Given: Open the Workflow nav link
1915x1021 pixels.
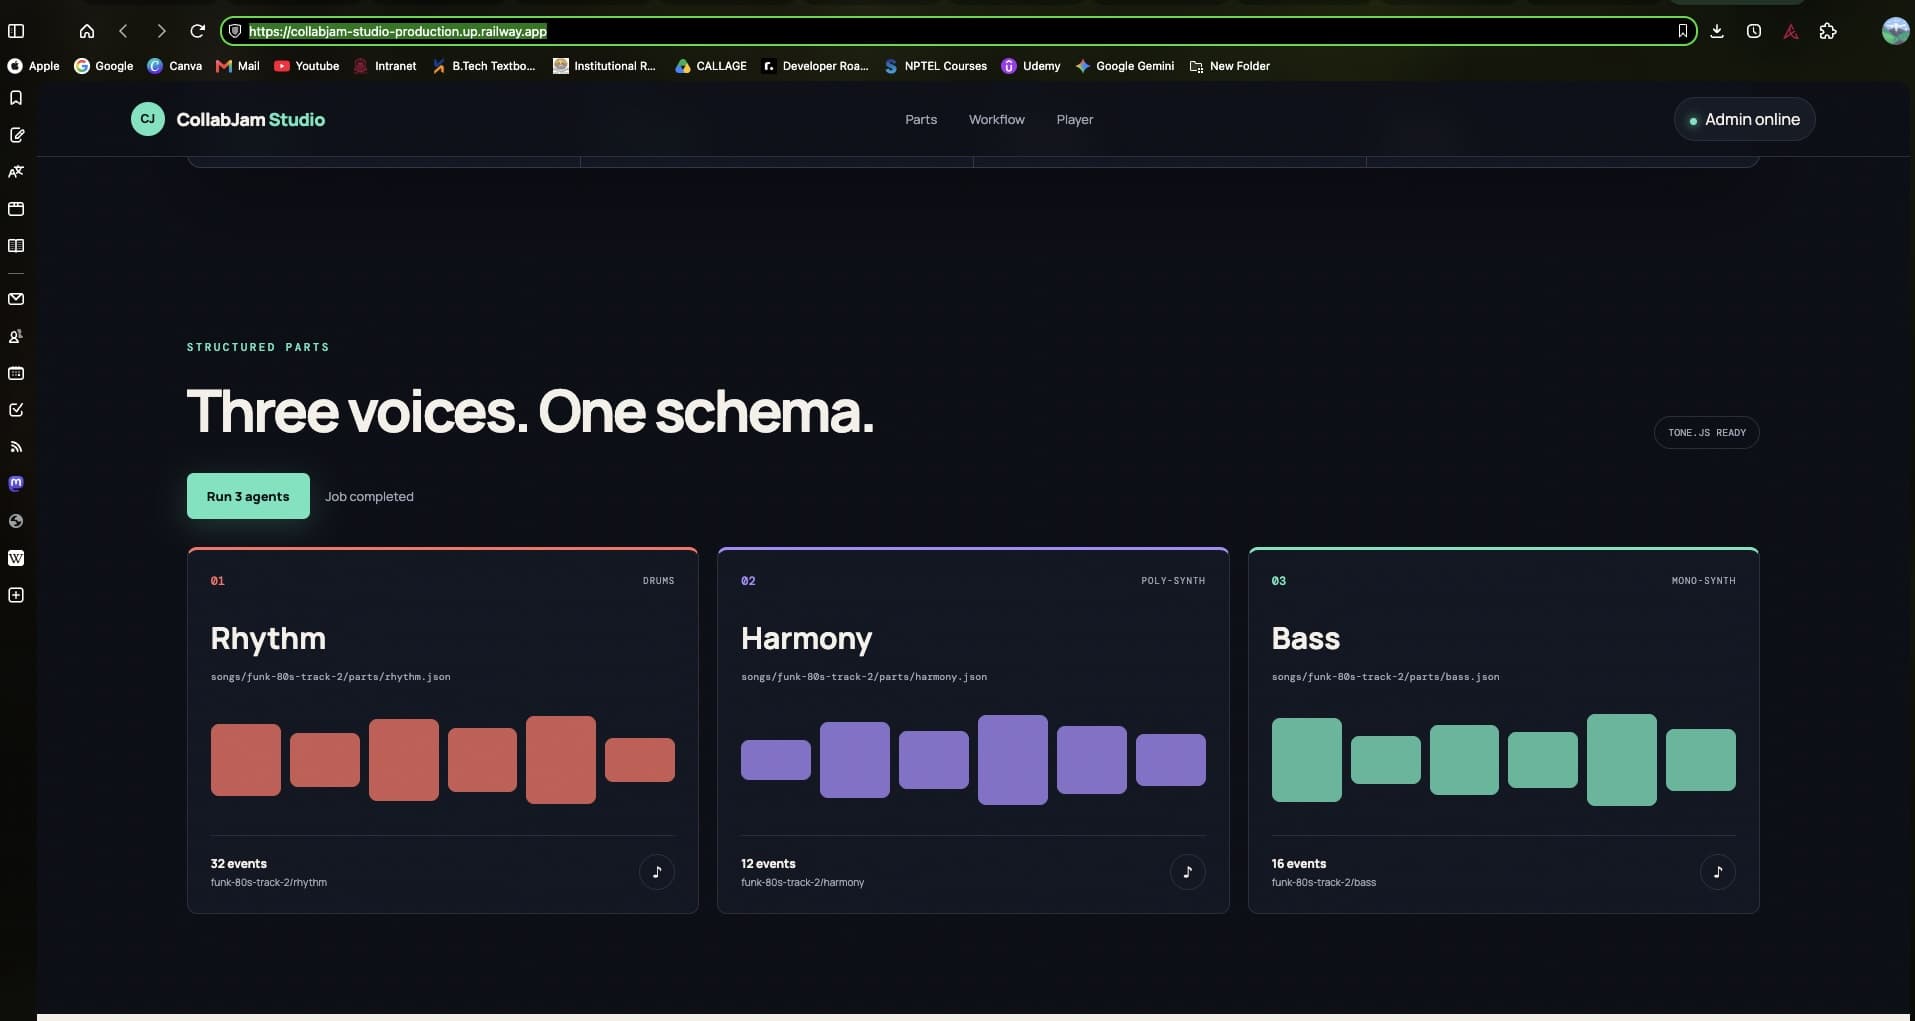Looking at the screenshot, I should 996,119.
